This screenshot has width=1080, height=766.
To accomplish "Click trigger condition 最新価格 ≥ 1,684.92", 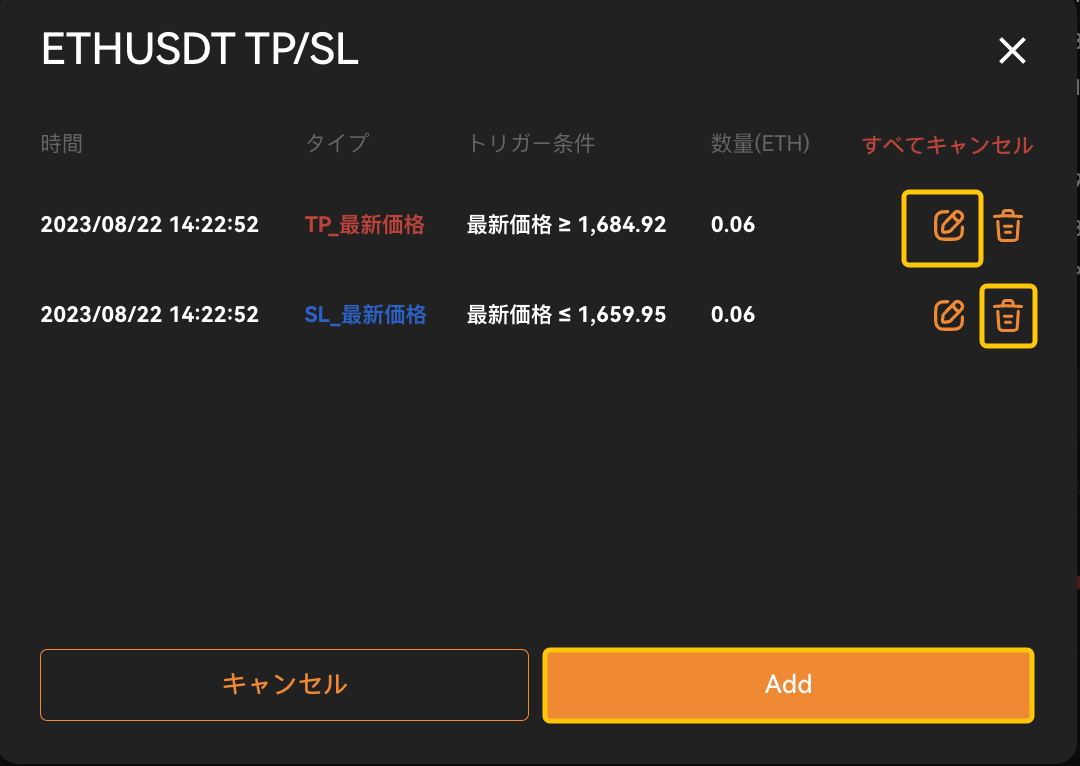I will tap(566, 225).
